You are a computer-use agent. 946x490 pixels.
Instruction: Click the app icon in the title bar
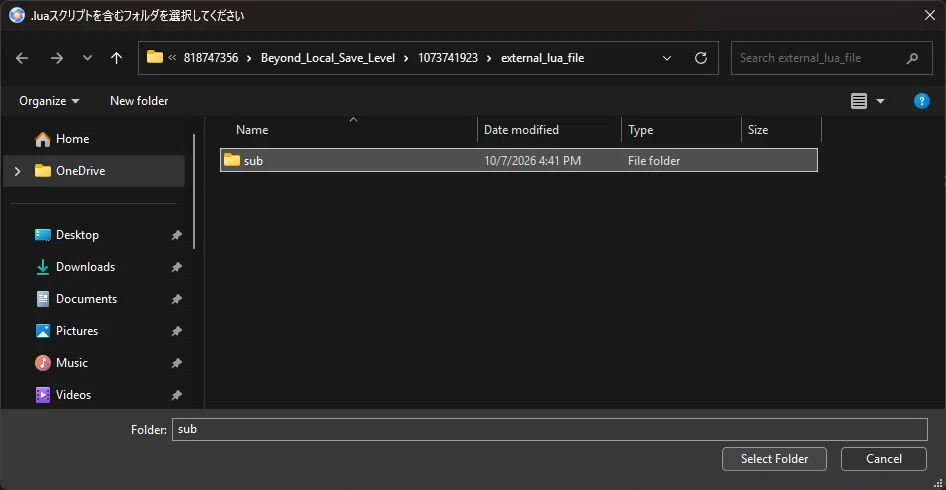(17, 16)
